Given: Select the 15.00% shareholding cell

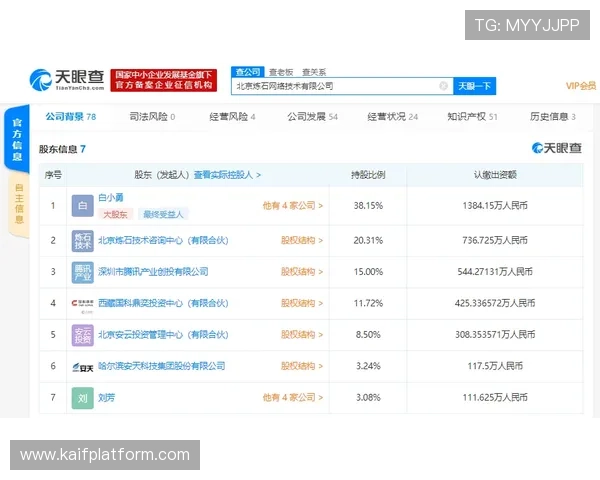Looking at the screenshot, I should coord(368,272).
